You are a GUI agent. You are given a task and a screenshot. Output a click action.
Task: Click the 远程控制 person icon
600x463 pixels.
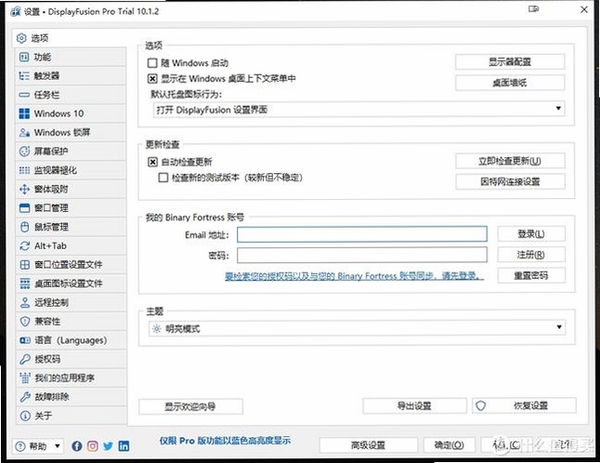click(x=24, y=302)
